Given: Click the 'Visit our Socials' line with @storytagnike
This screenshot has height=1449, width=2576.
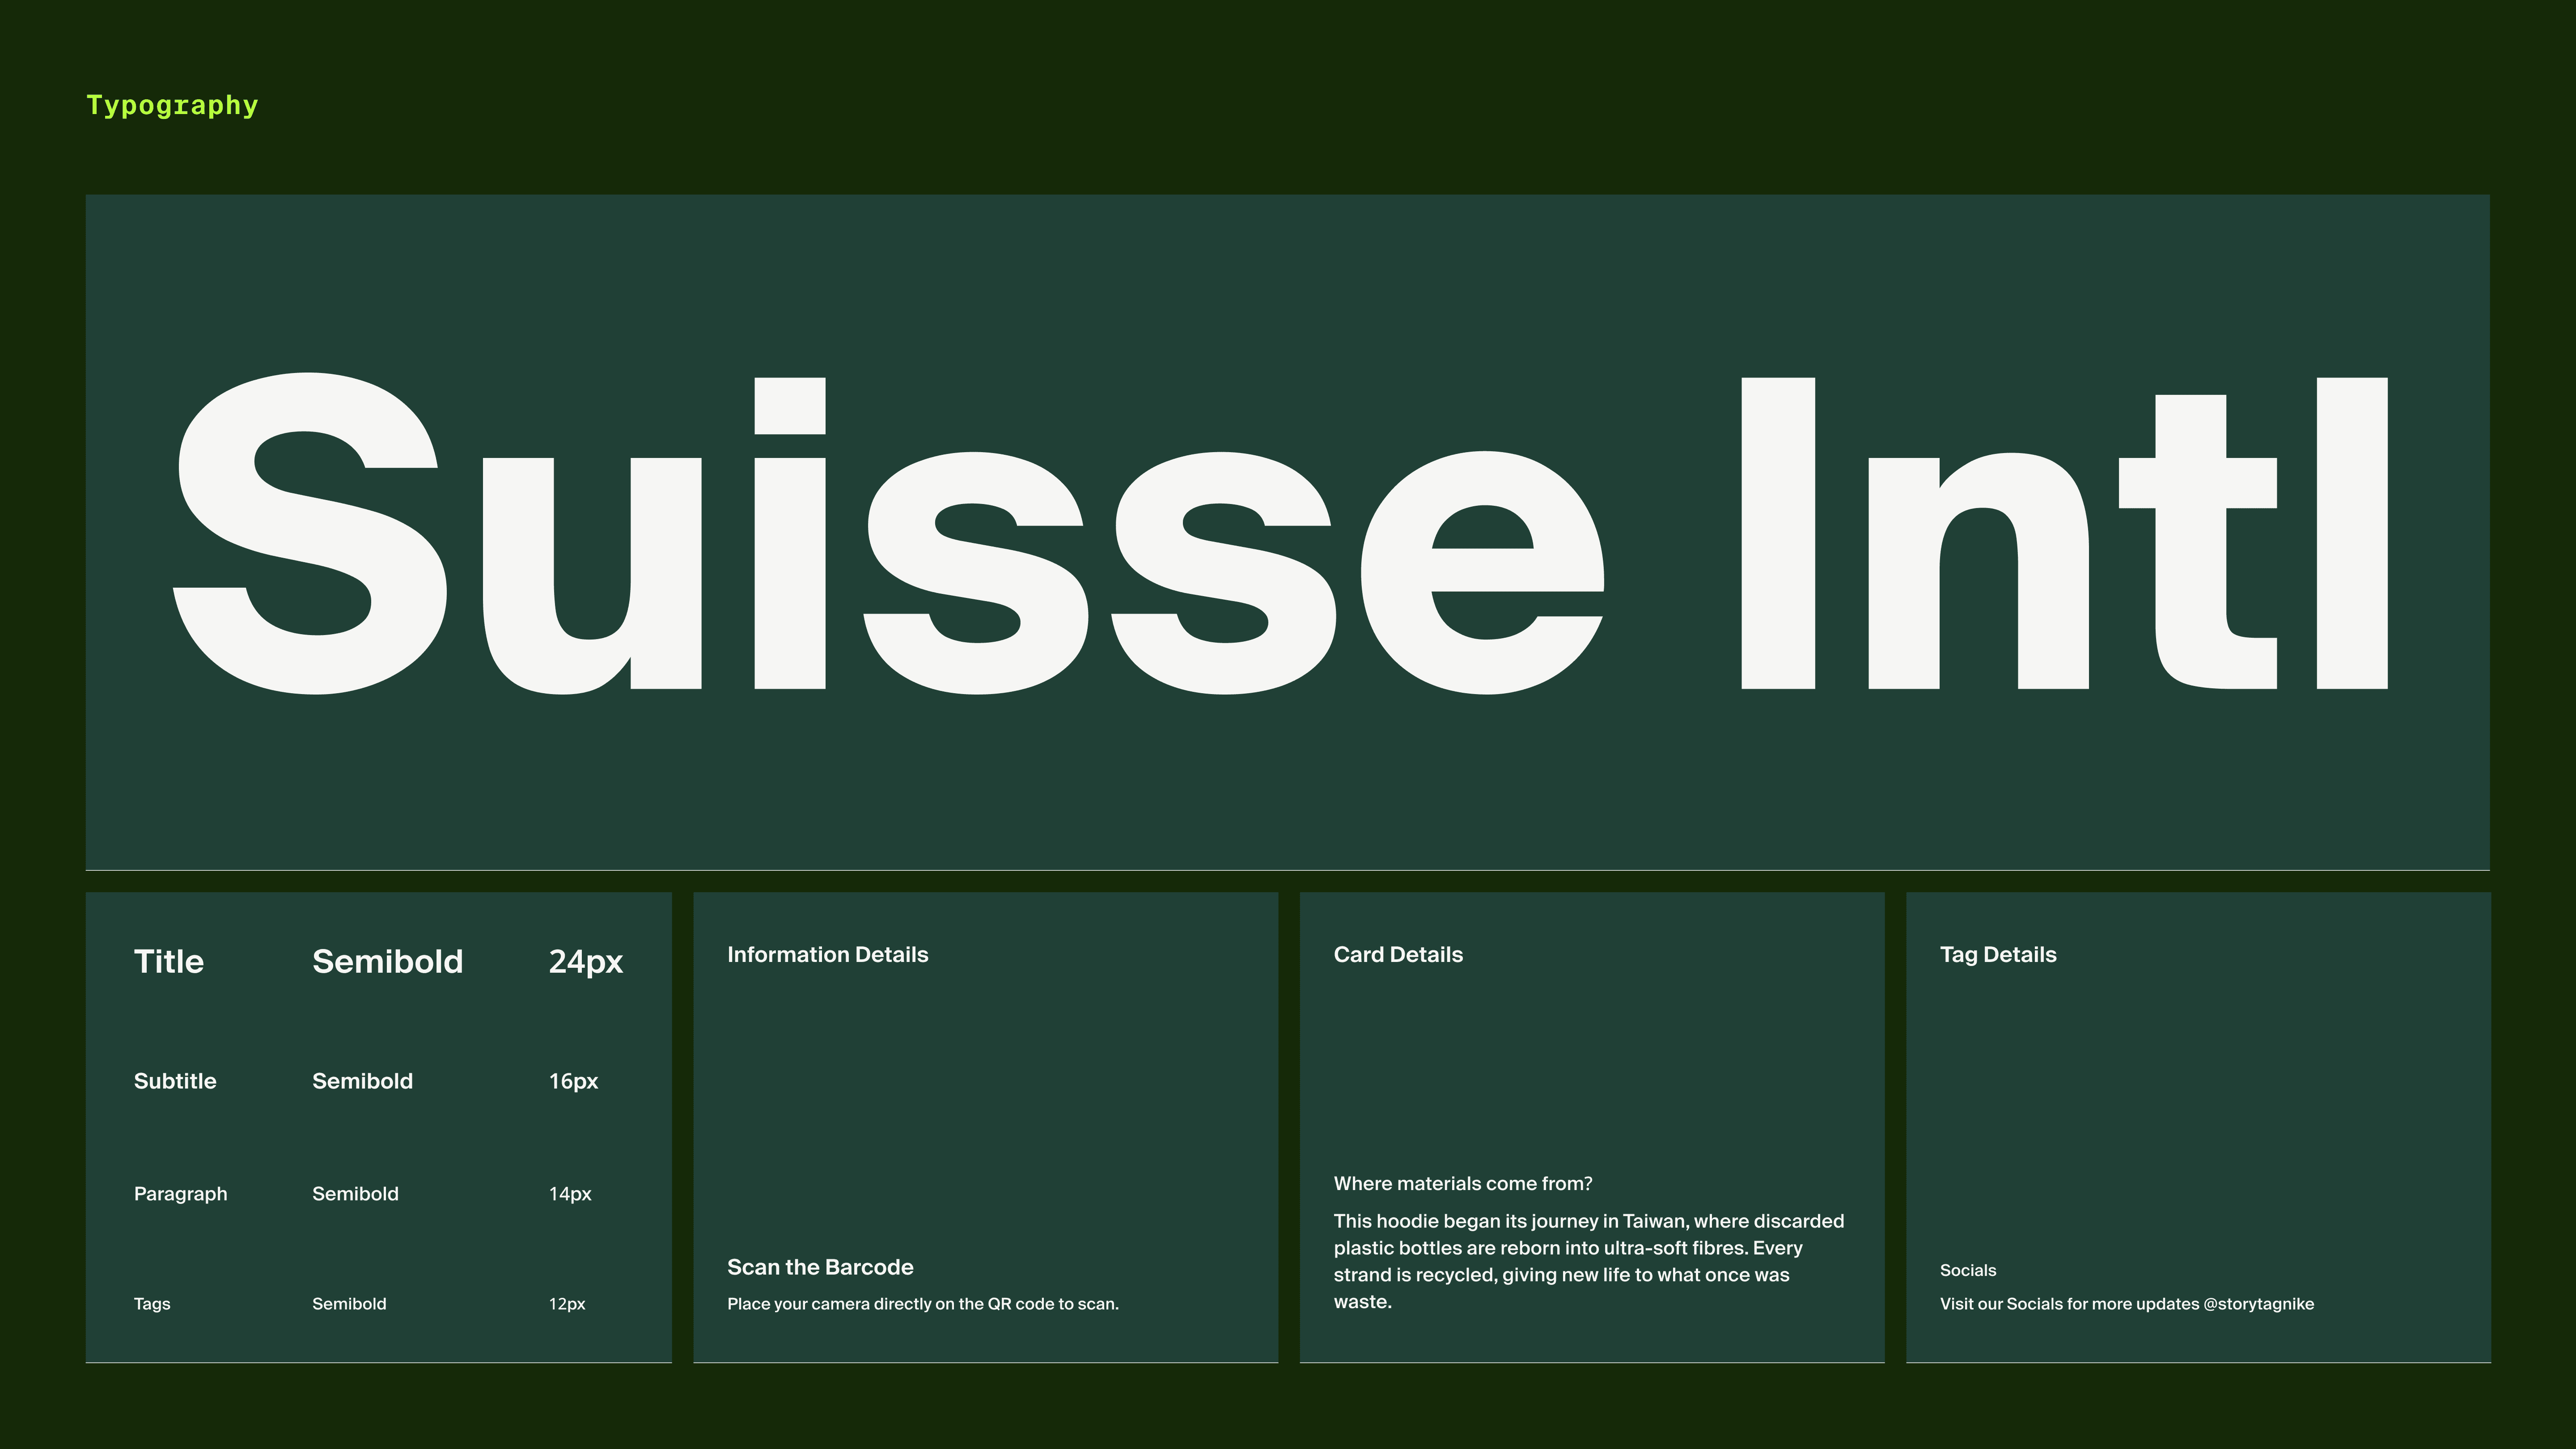Looking at the screenshot, I should click(2127, 1304).
